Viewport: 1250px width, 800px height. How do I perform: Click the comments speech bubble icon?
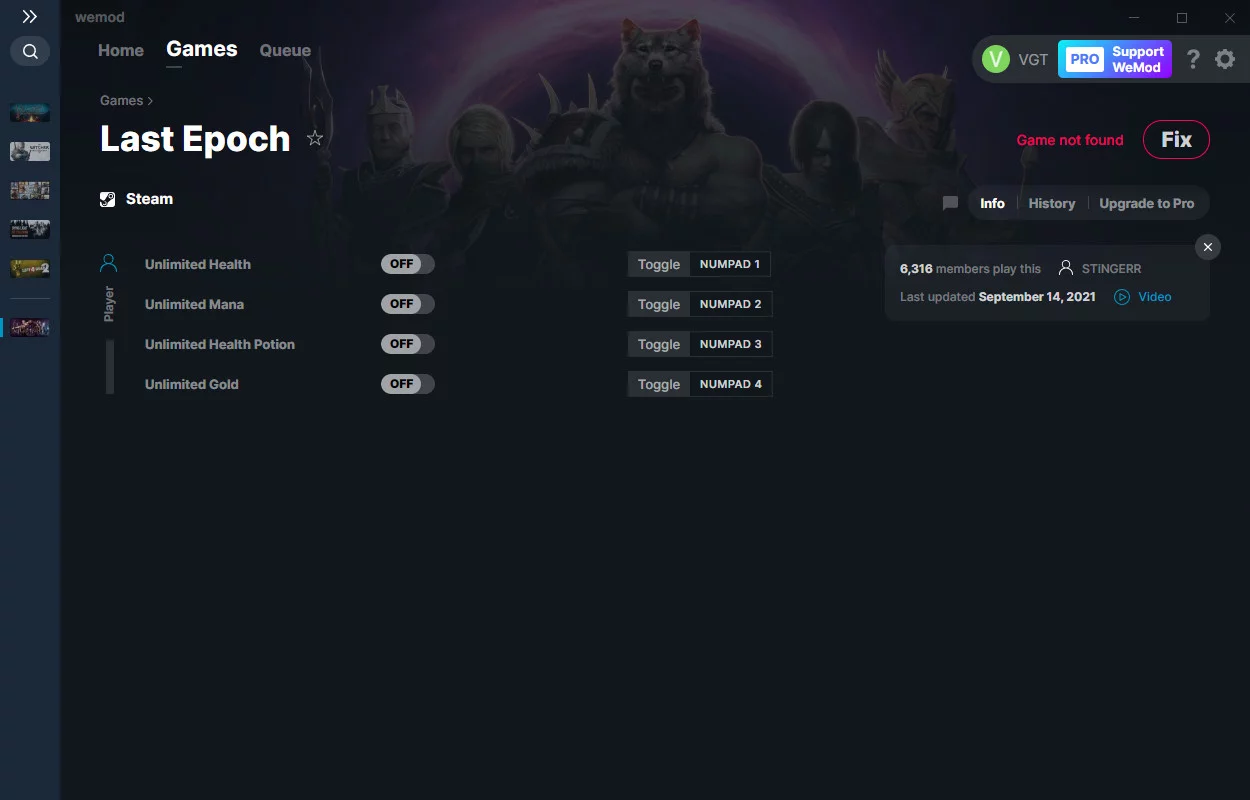pos(950,203)
